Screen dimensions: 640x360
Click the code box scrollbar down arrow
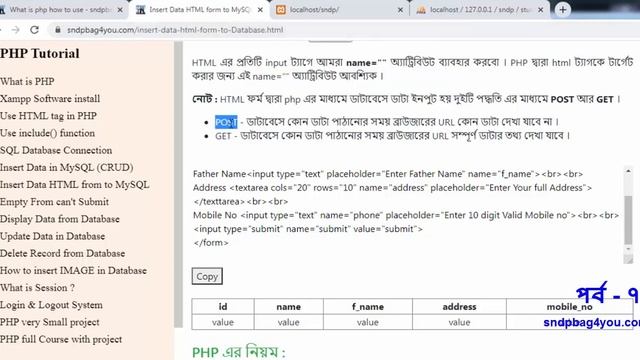628,249
